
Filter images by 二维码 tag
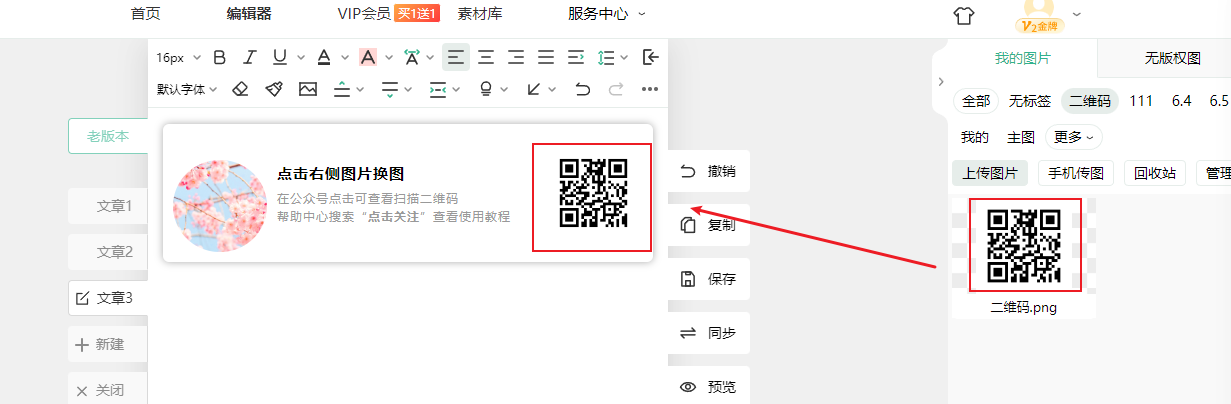pos(1090,101)
